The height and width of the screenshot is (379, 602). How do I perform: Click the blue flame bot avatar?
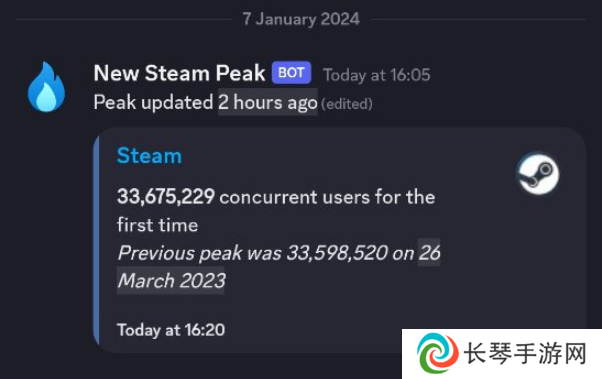(46, 87)
